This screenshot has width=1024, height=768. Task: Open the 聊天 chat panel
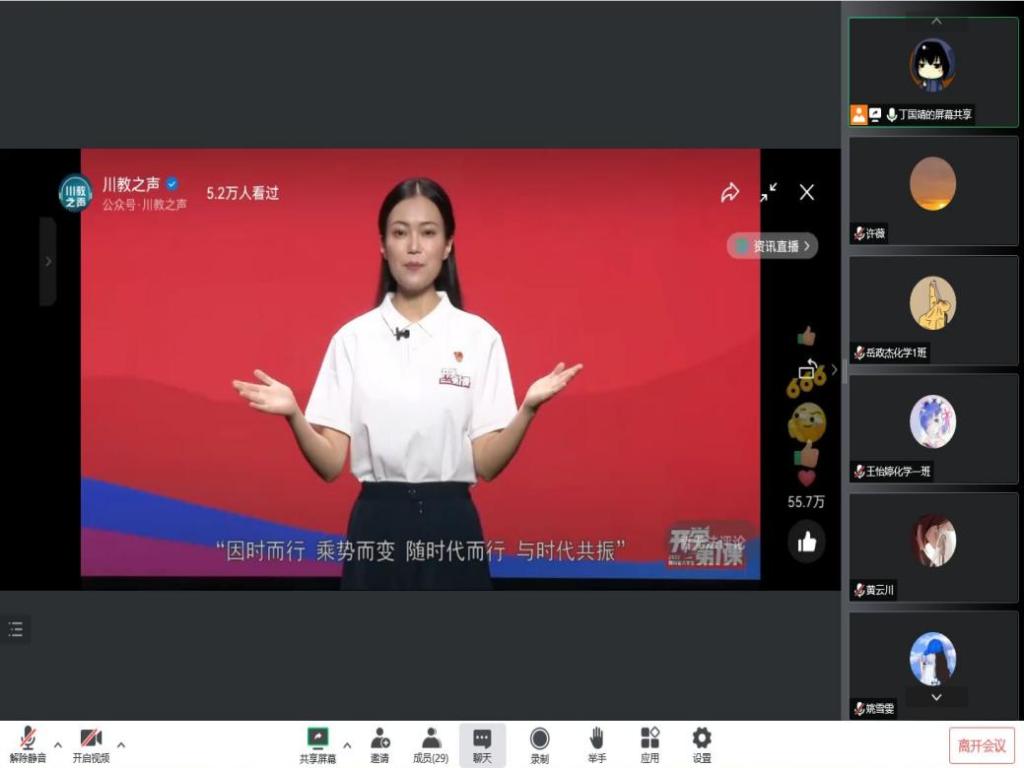click(482, 744)
